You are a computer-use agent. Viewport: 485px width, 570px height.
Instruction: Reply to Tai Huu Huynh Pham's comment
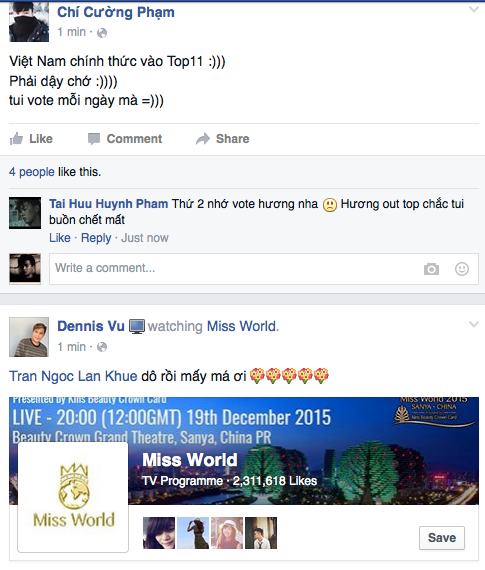[96, 238]
